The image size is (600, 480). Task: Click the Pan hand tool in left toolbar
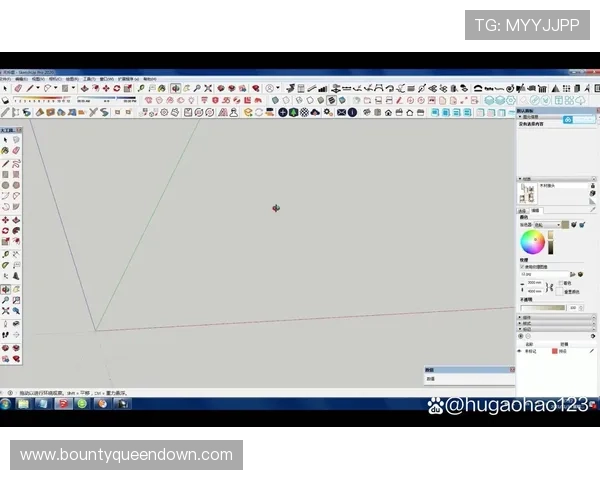point(16,289)
